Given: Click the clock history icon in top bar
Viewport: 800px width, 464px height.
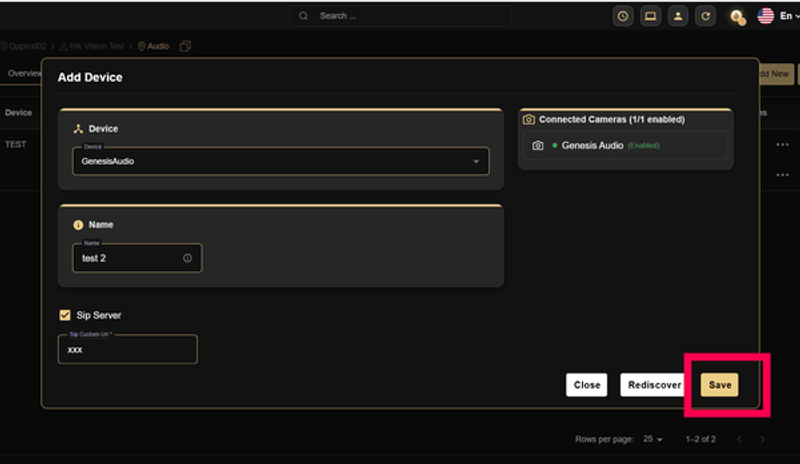Looking at the screenshot, I should 623,16.
